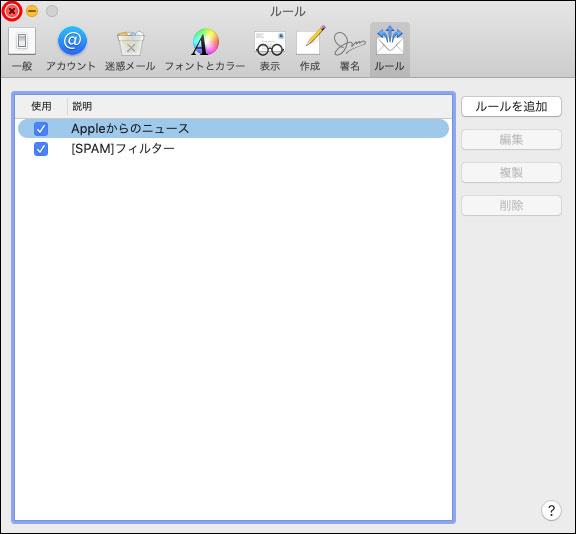Open the 署名 signatures icon
This screenshot has height=534, width=576.
point(349,49)
